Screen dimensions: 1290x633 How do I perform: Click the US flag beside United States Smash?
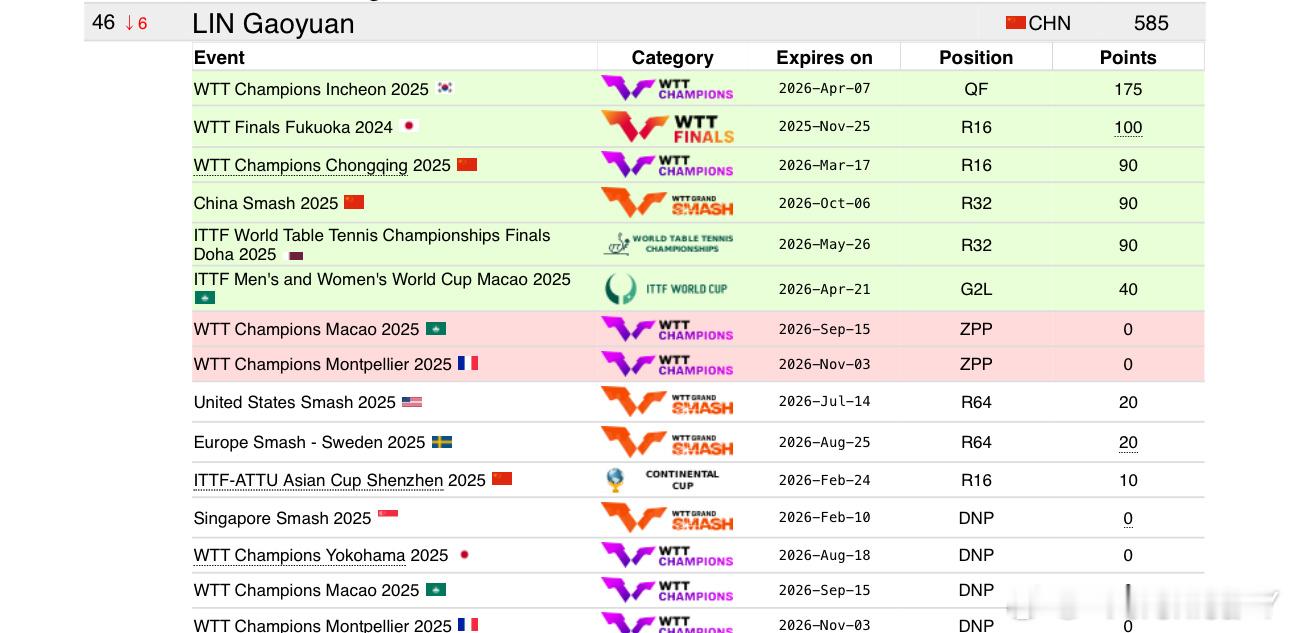click(412, 402)
